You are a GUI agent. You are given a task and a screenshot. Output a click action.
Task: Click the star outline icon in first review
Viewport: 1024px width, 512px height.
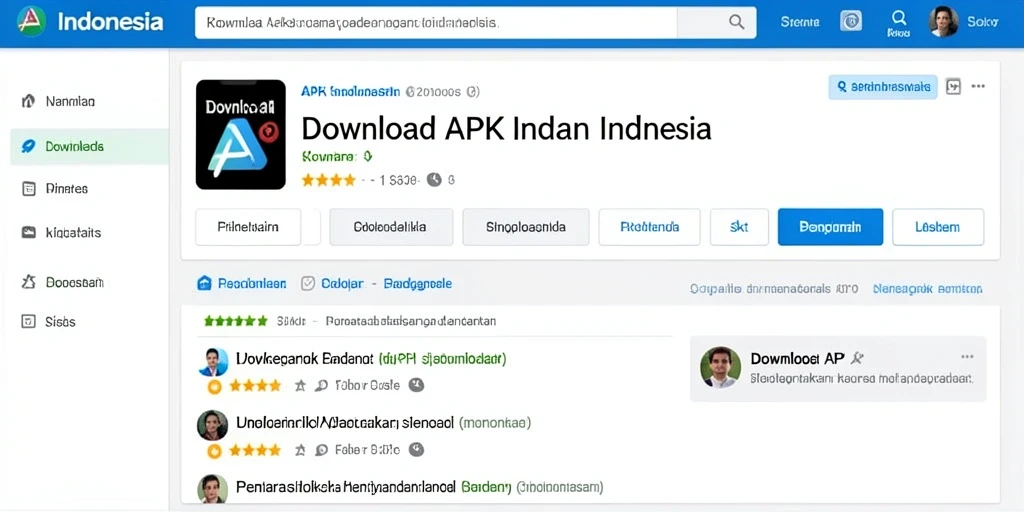click(x=300, y=386)
